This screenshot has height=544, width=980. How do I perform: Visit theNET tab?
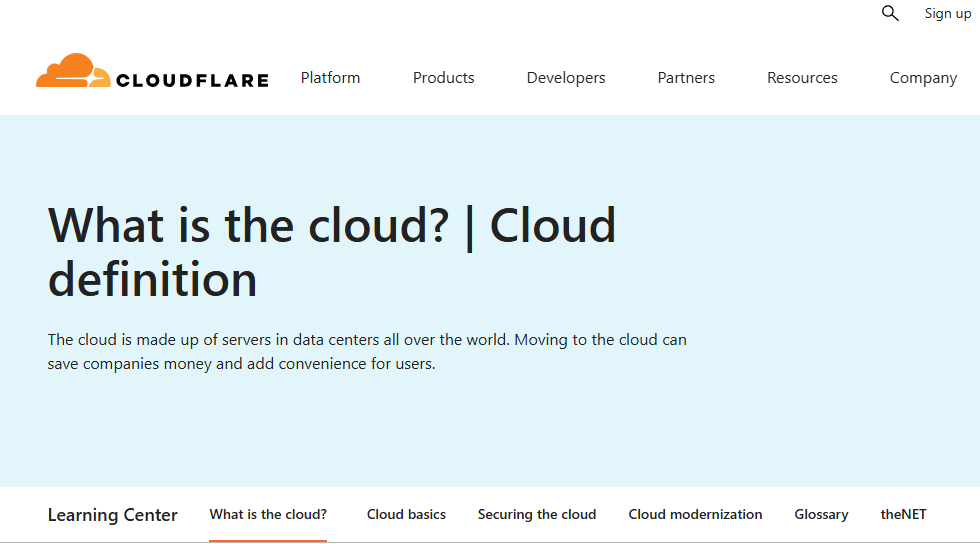pos(903,514)
